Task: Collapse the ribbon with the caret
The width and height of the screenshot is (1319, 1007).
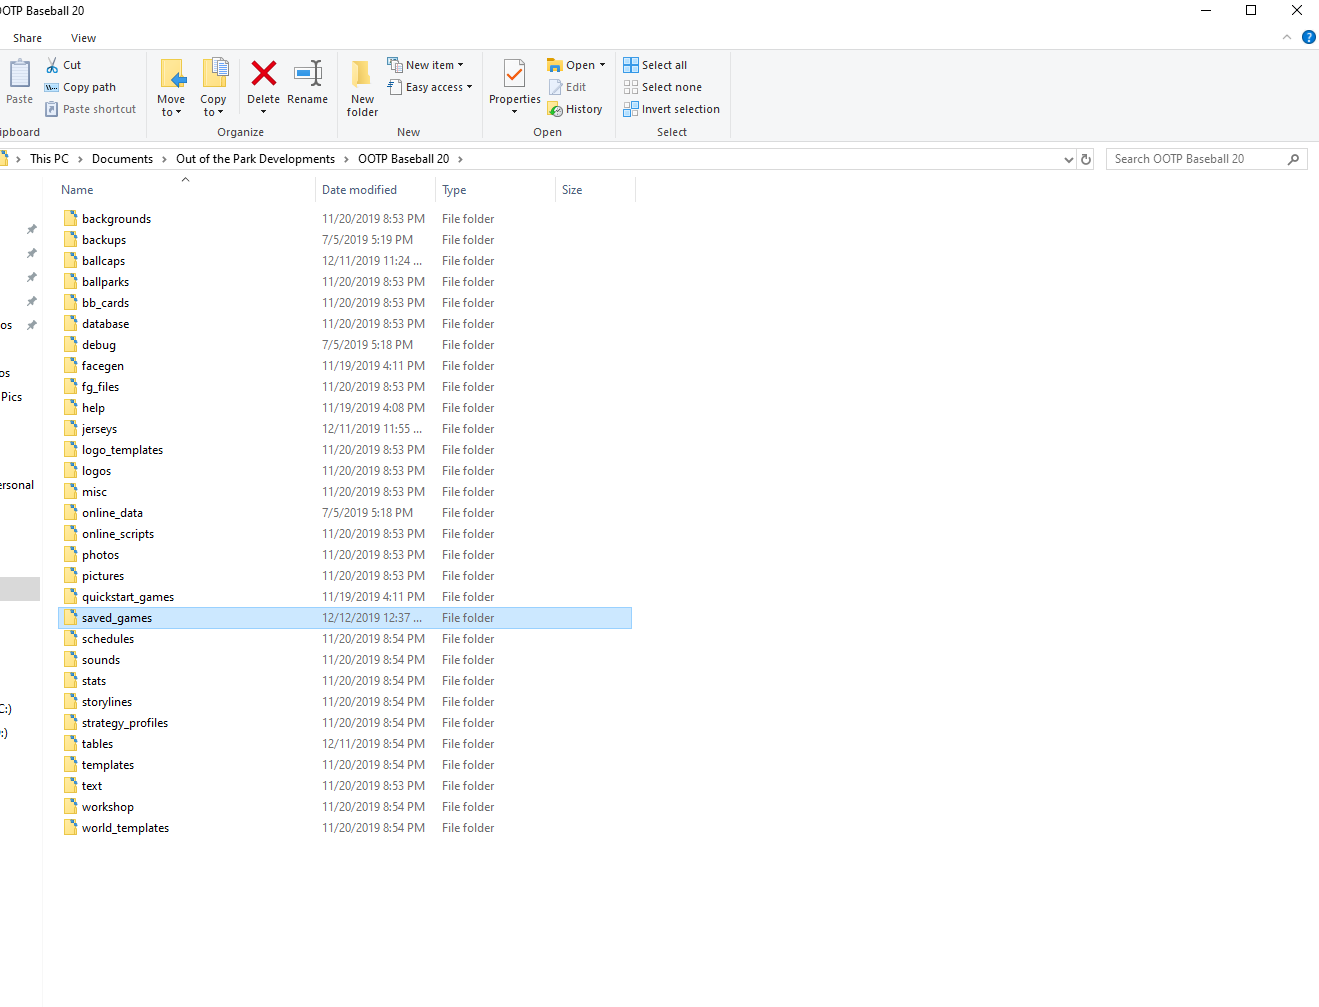Action: [1287, 38]
